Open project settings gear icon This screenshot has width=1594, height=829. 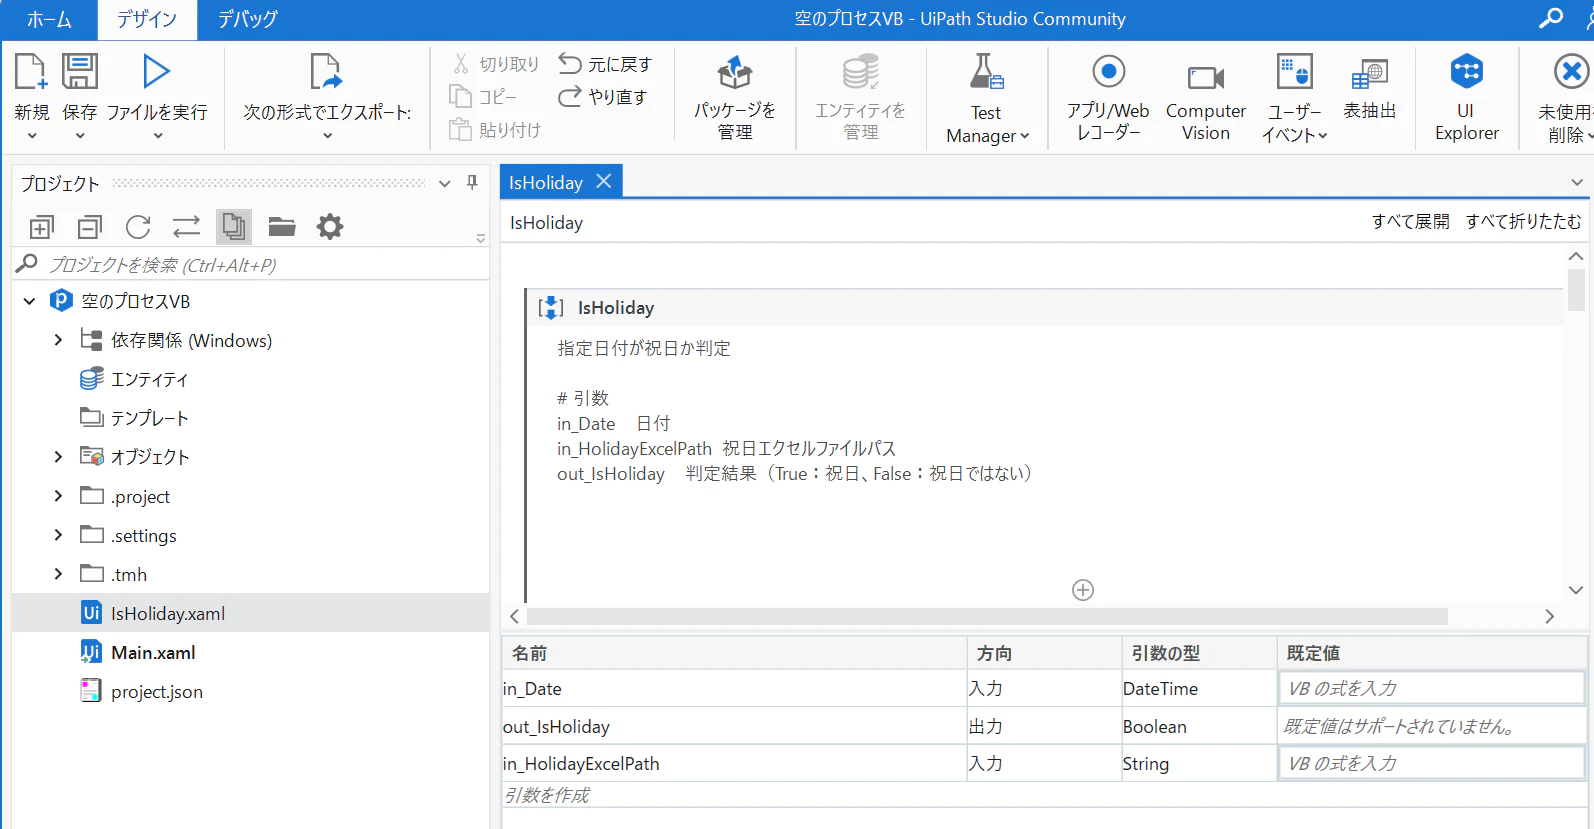click(330, 227)
